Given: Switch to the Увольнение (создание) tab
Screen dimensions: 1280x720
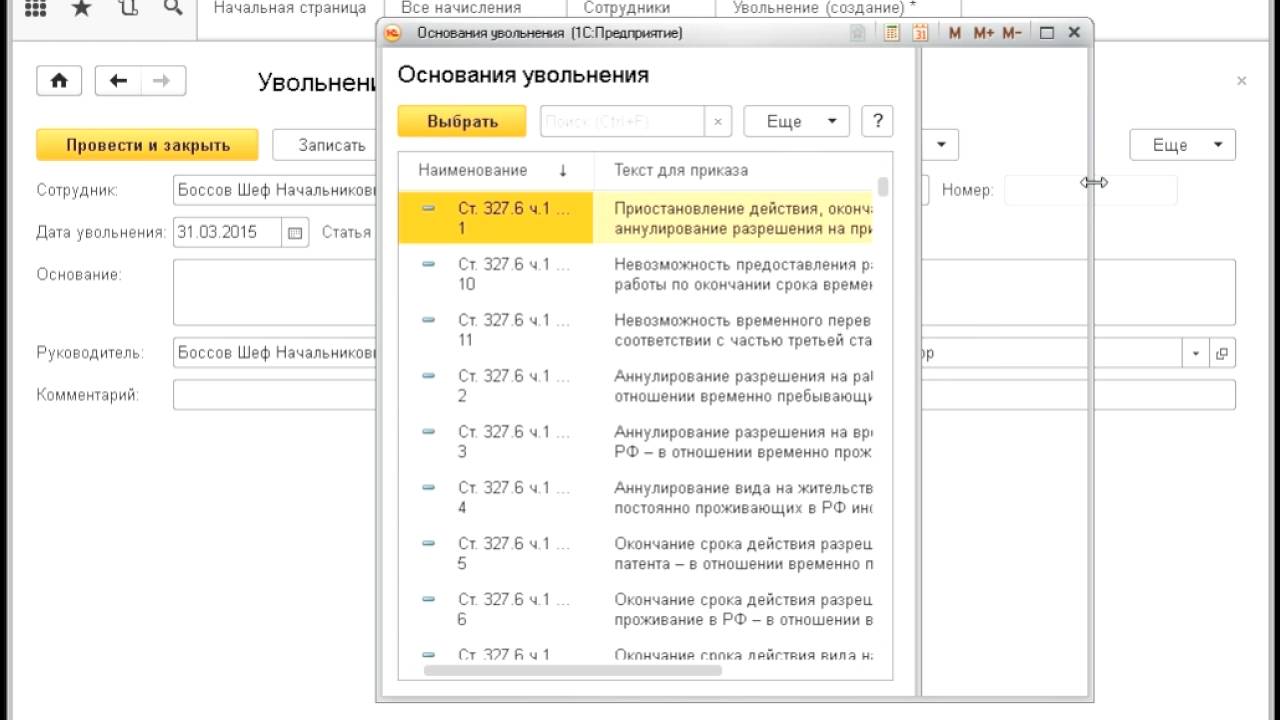Looking at the screenshot, I should click(824, 8).
